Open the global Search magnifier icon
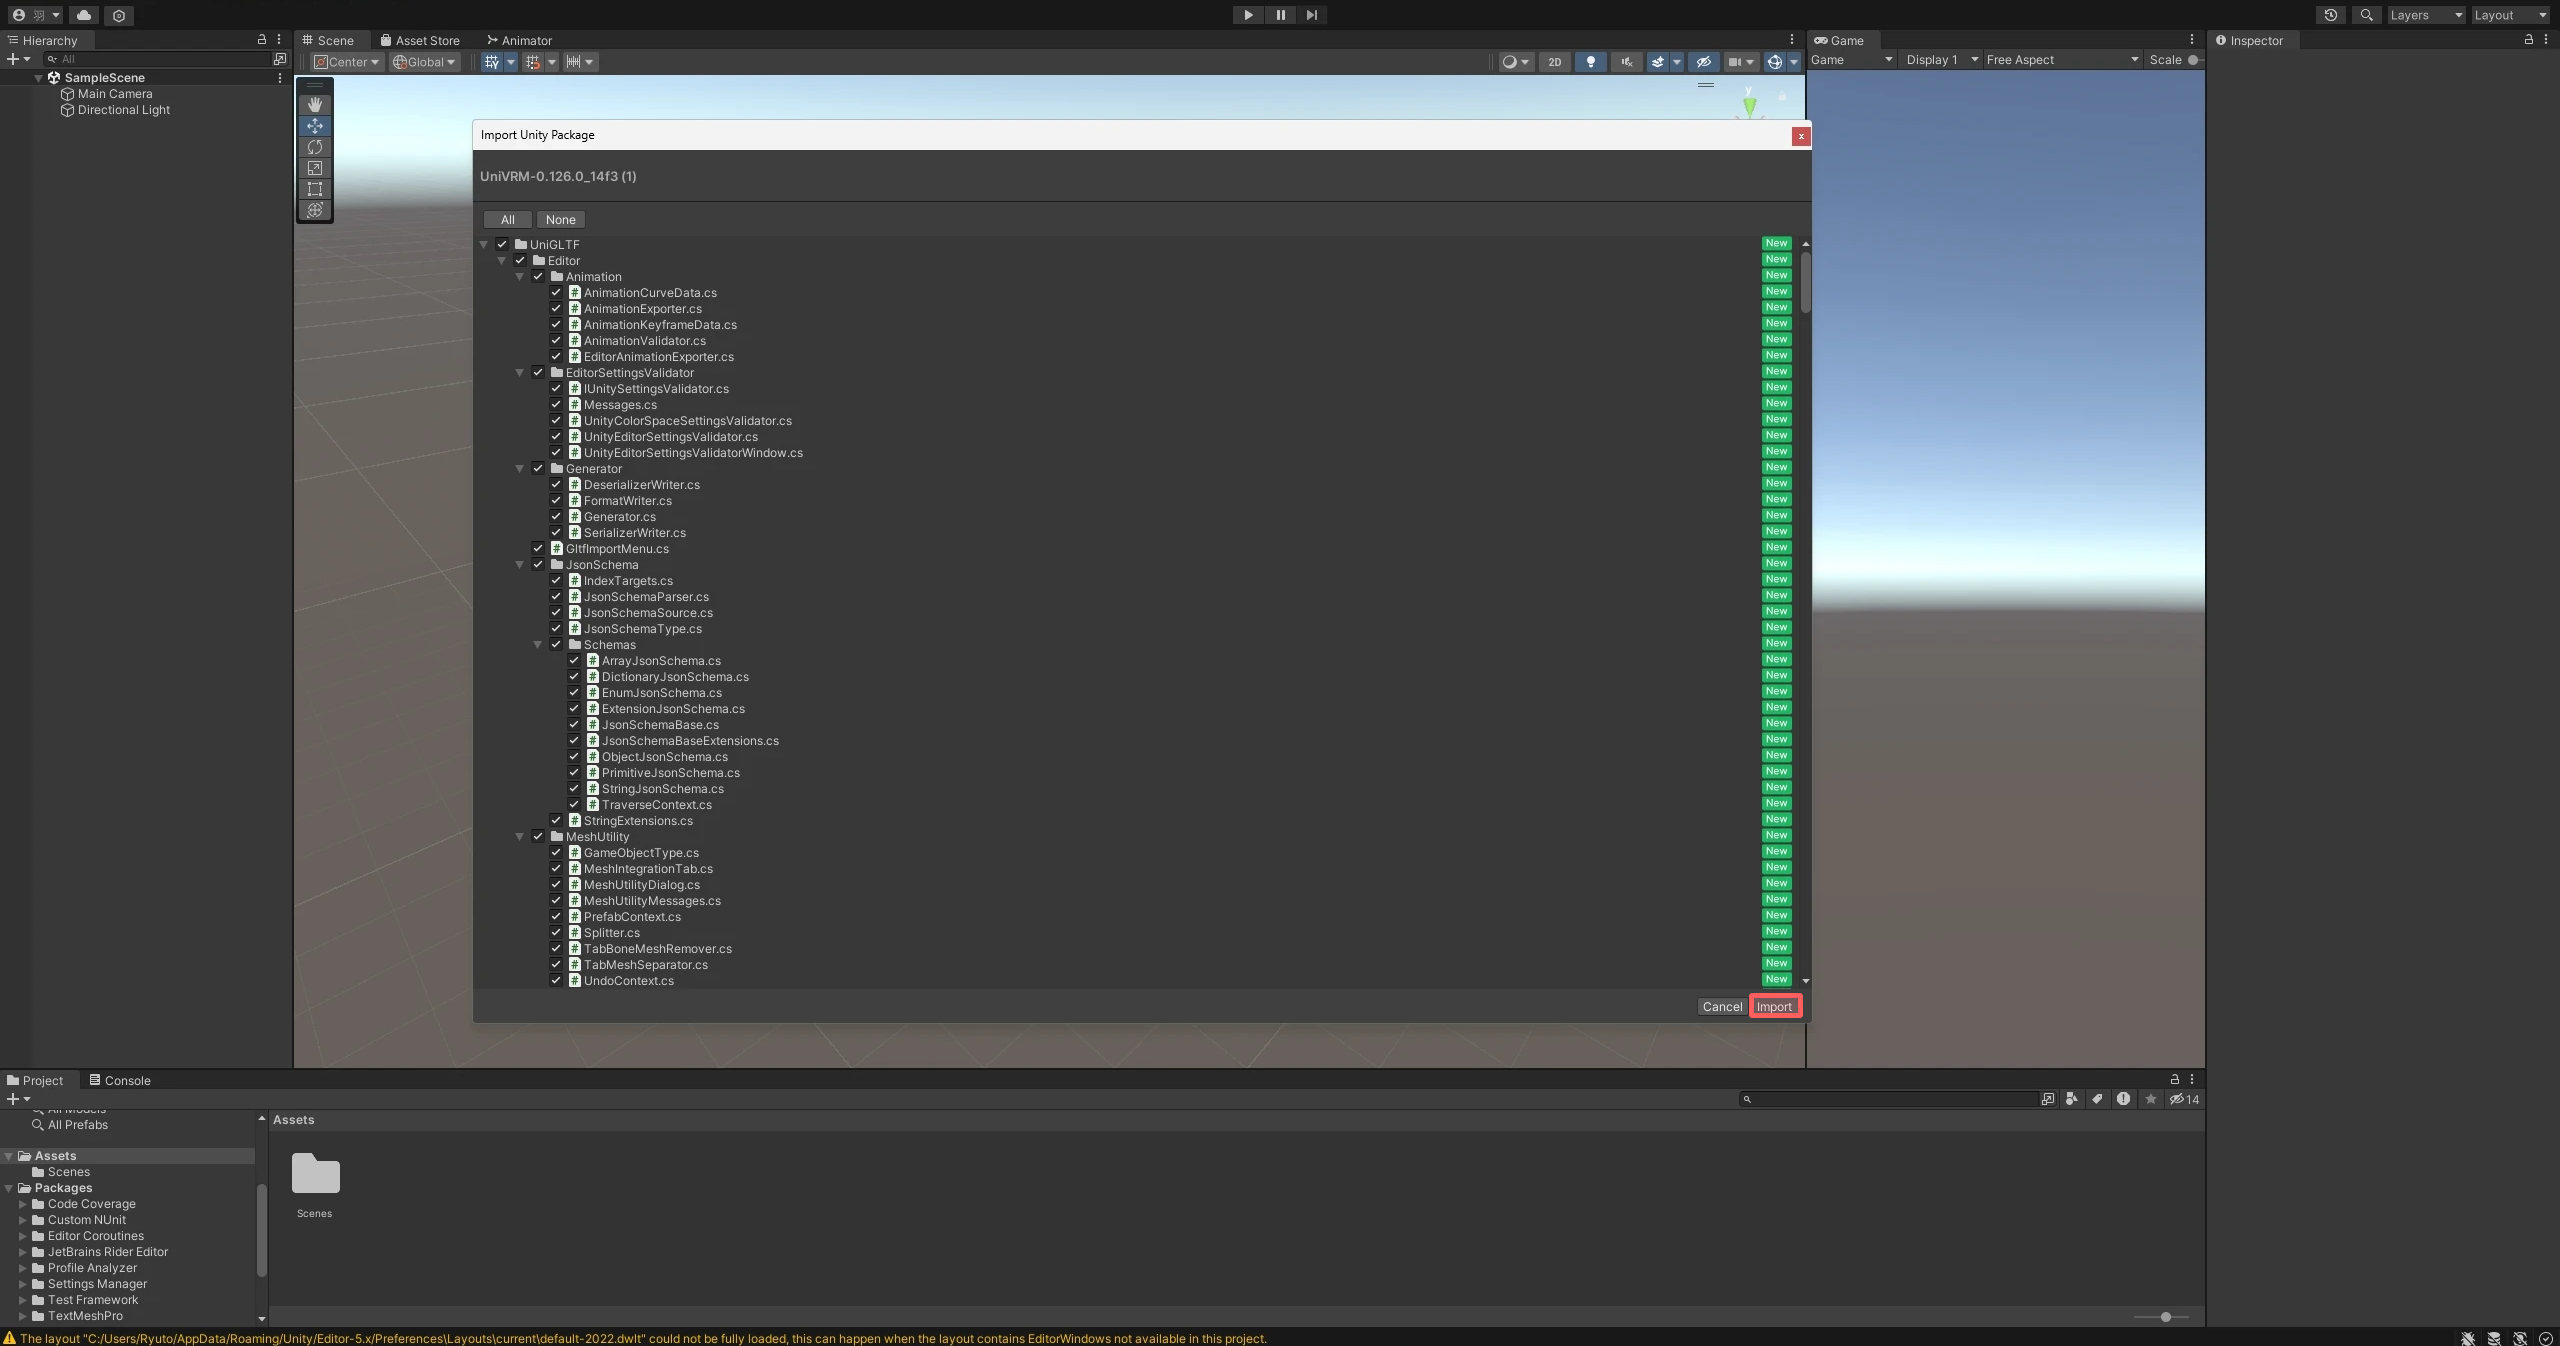 click(2367, 15)
